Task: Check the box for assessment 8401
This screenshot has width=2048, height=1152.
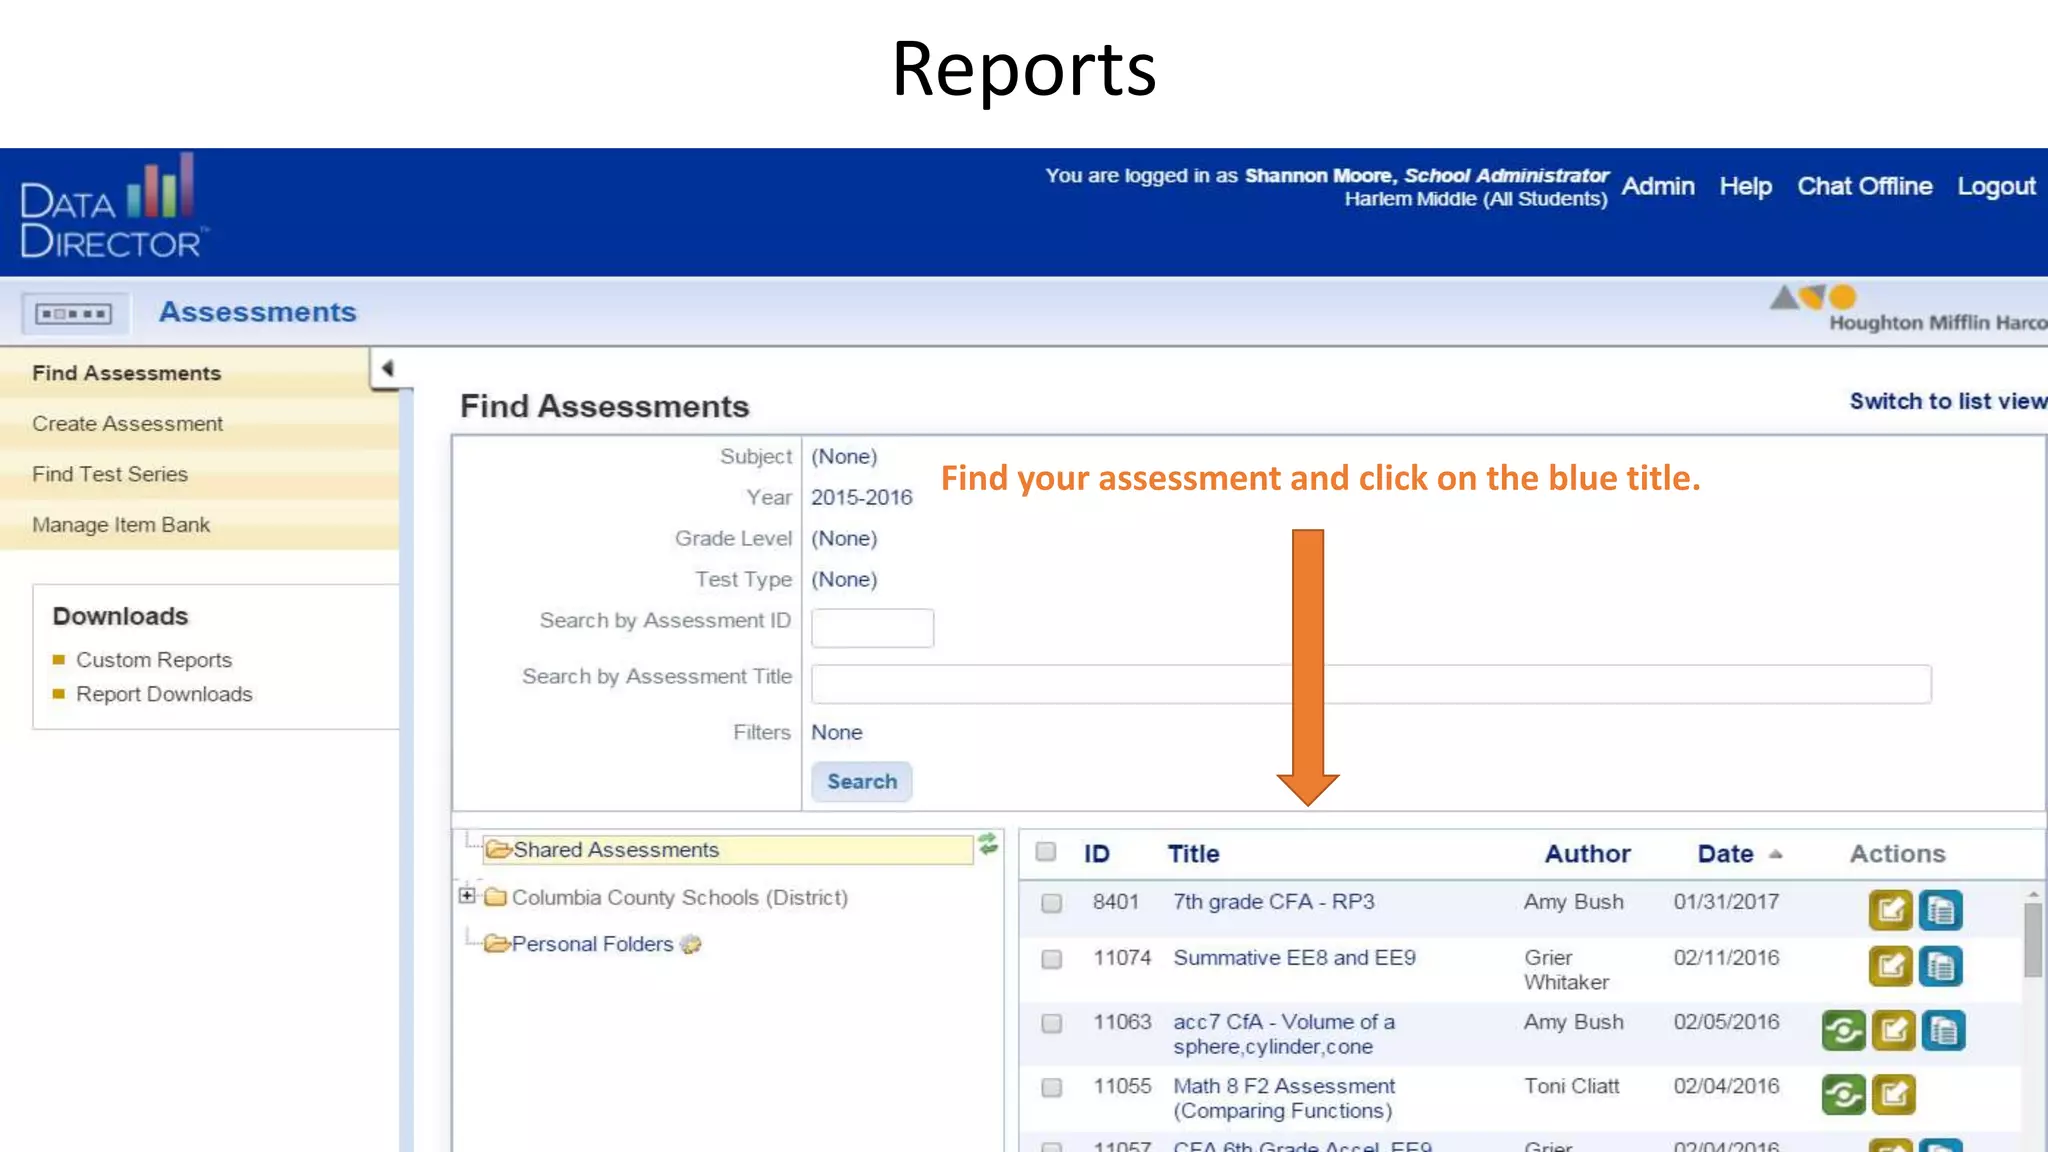Action: pyautogui.click(x=1051, y=903)
